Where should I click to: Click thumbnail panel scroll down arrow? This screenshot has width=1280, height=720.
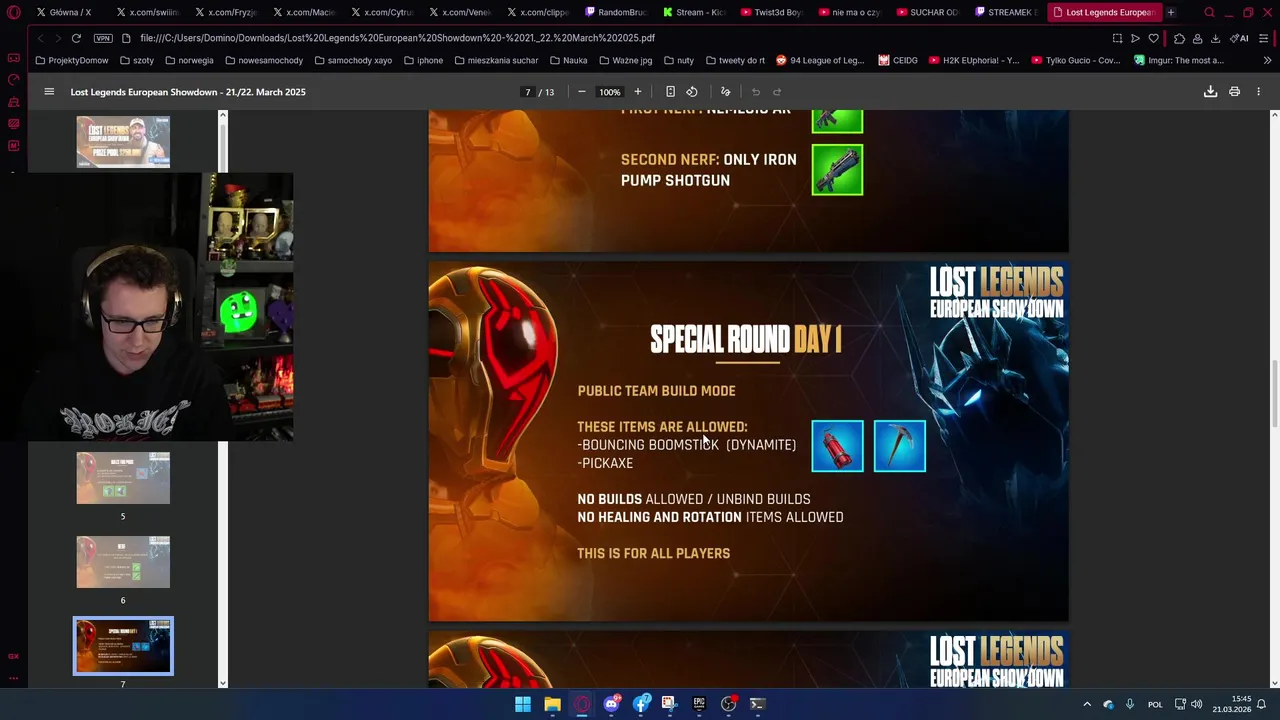(222, 683)
